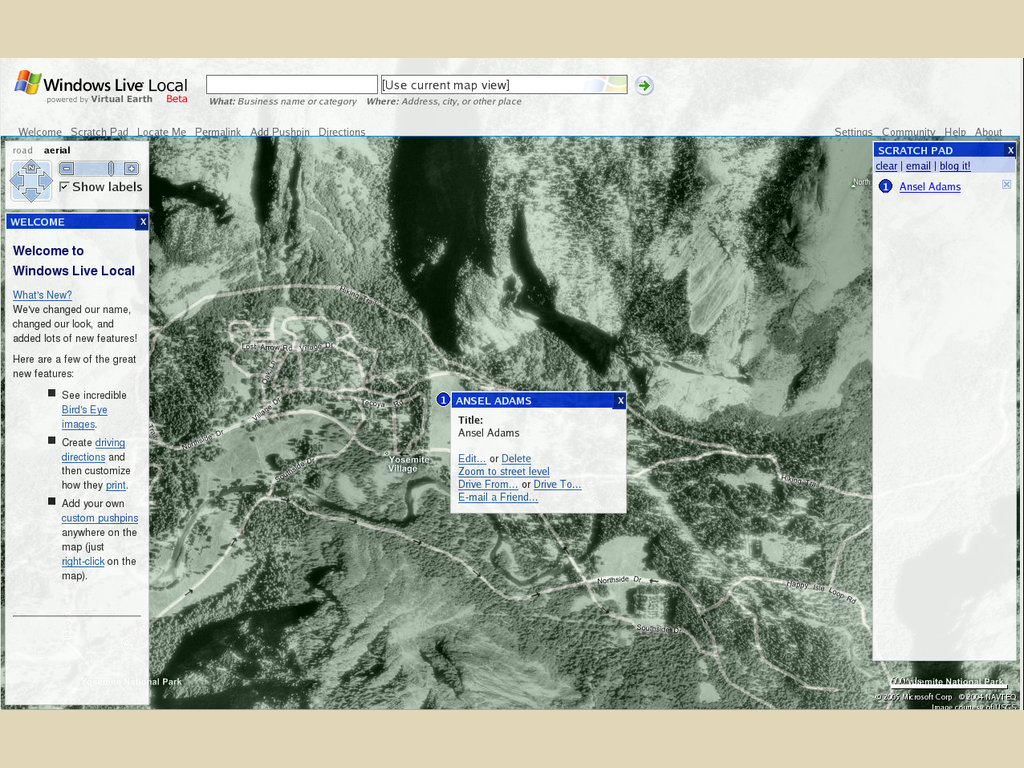
Task: Open the What's New? link
Action: click(x=42, y=295)
